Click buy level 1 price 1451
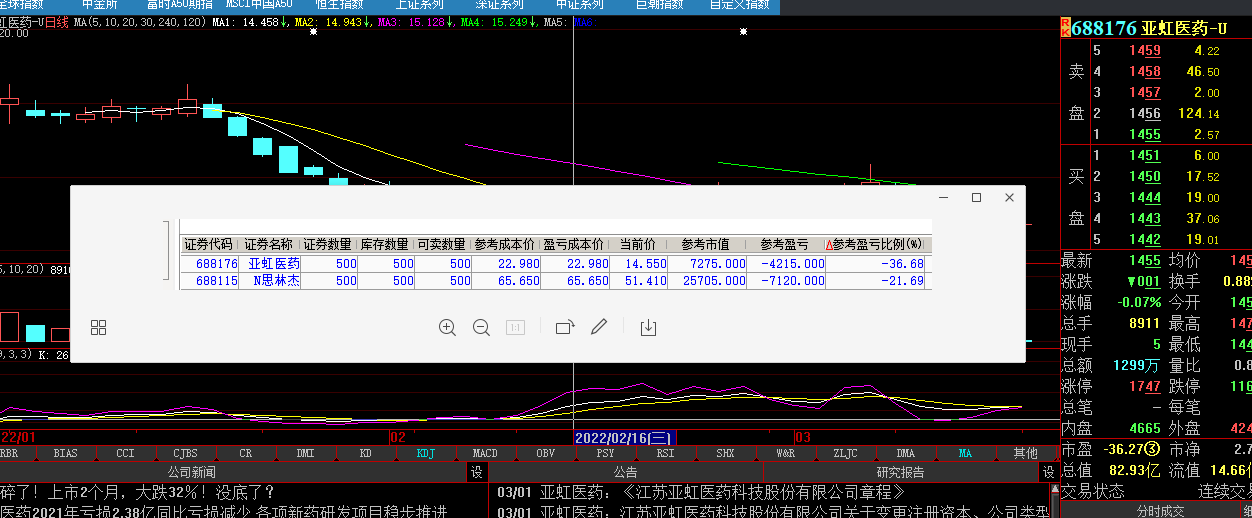The width and height of the screenshot is (1252, 518). click(1145, 156)
